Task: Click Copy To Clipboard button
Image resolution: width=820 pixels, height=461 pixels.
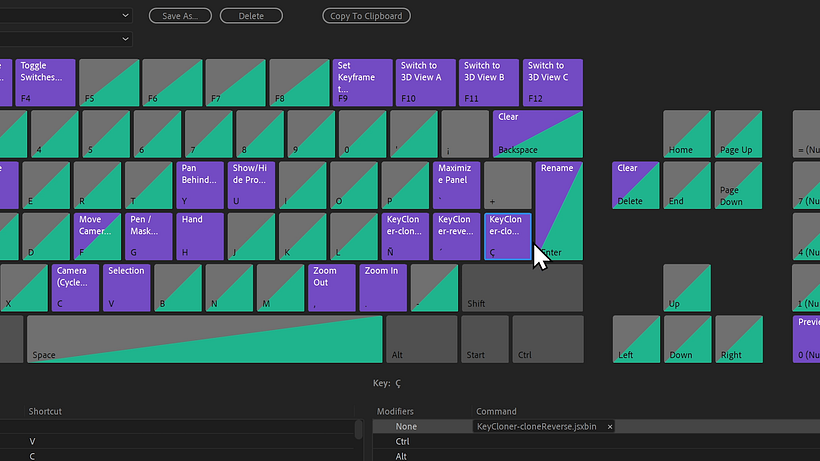Action: coord(366,16)
